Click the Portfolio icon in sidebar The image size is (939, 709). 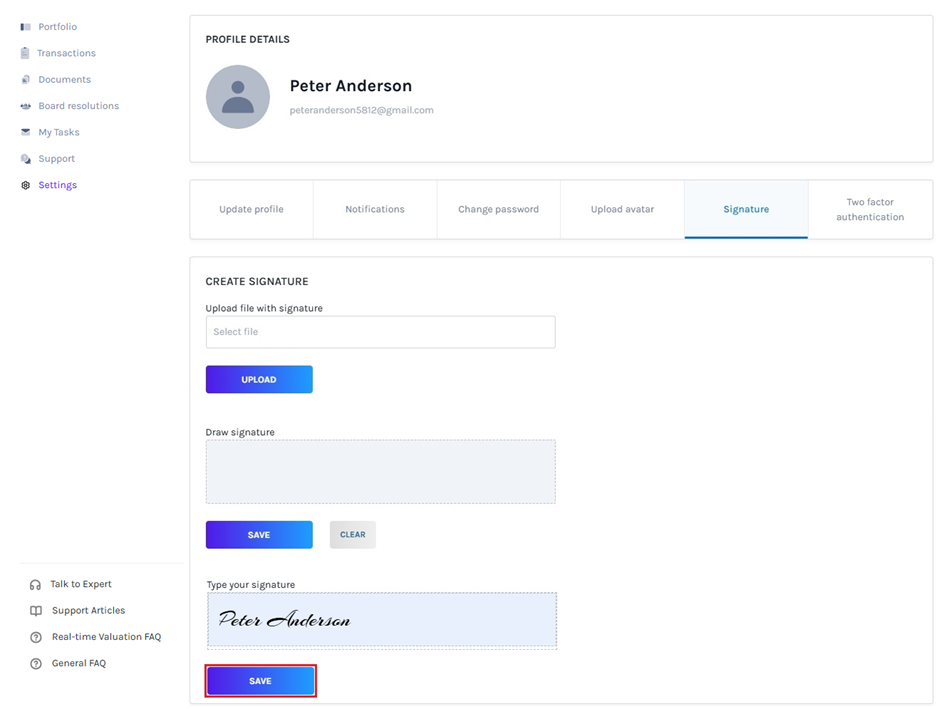coord(25,27)
